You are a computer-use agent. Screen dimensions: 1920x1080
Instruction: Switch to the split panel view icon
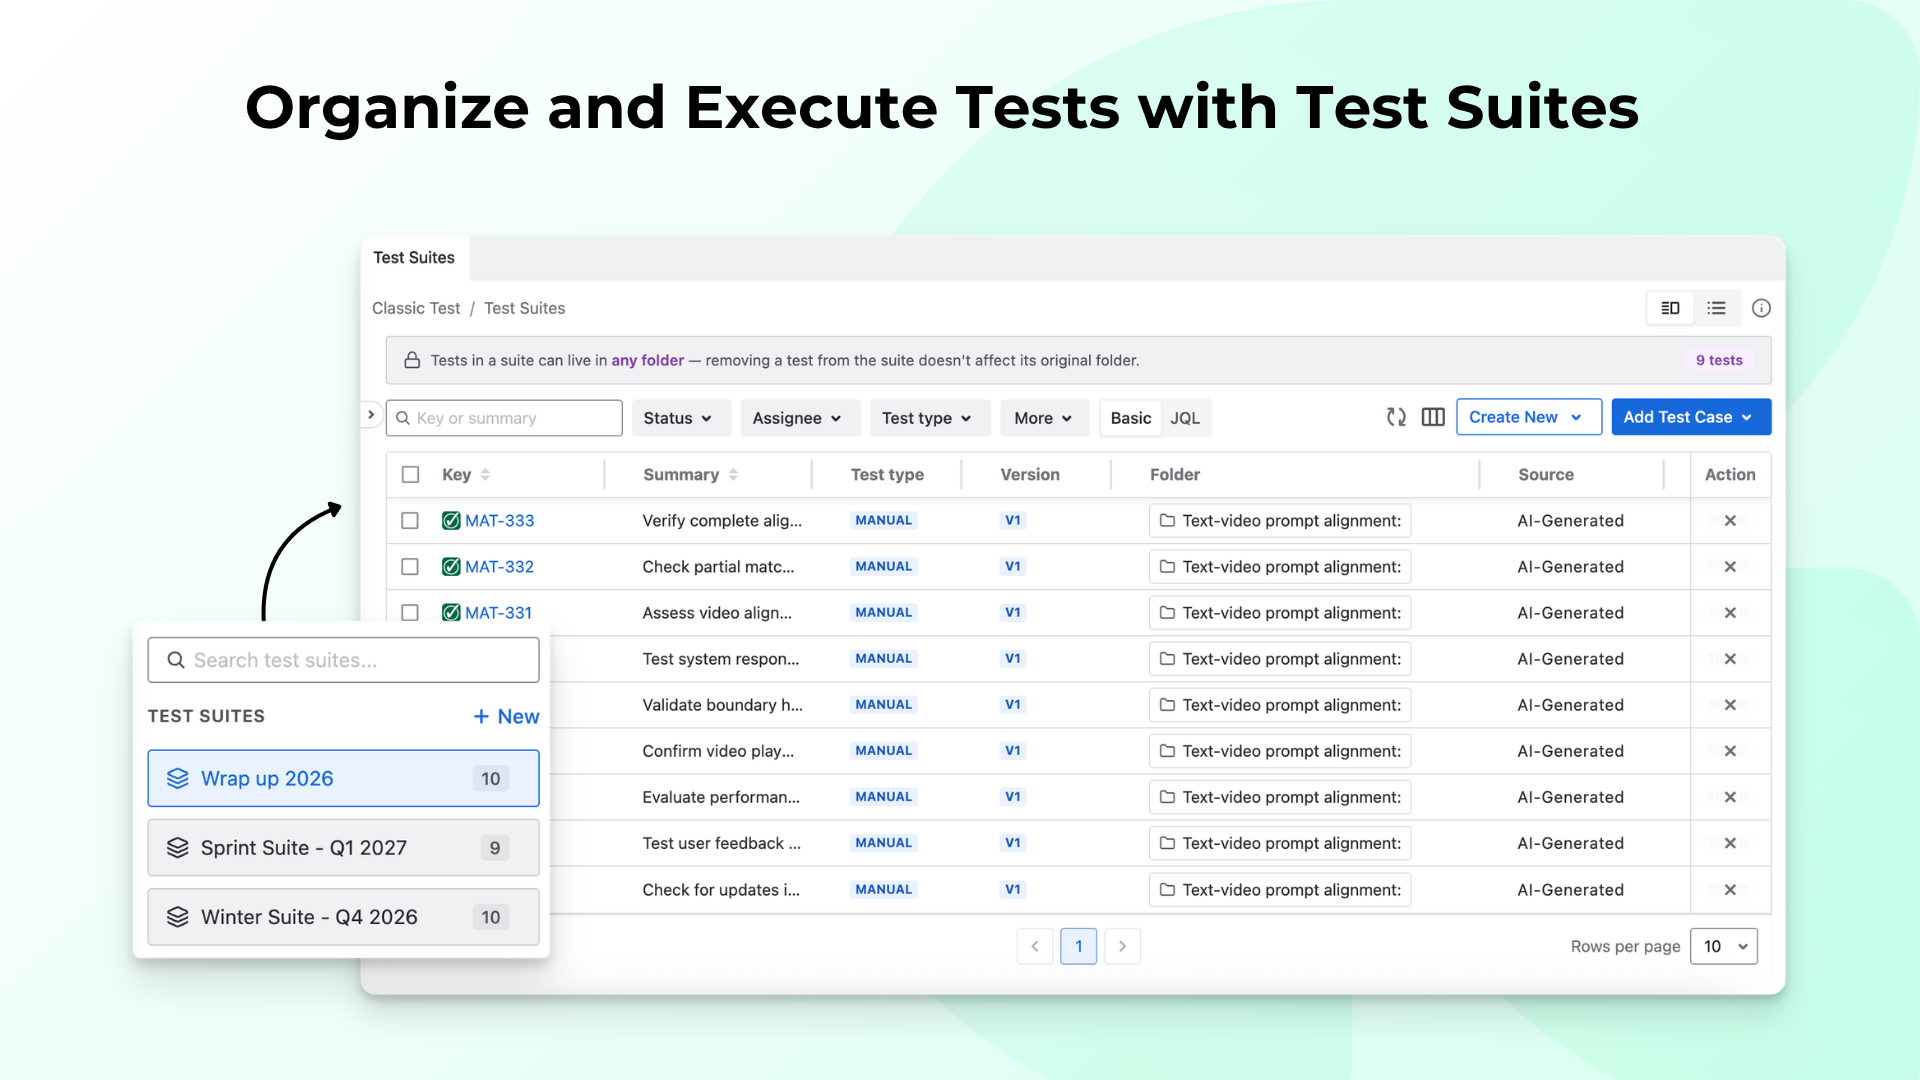click(1670, 308)
